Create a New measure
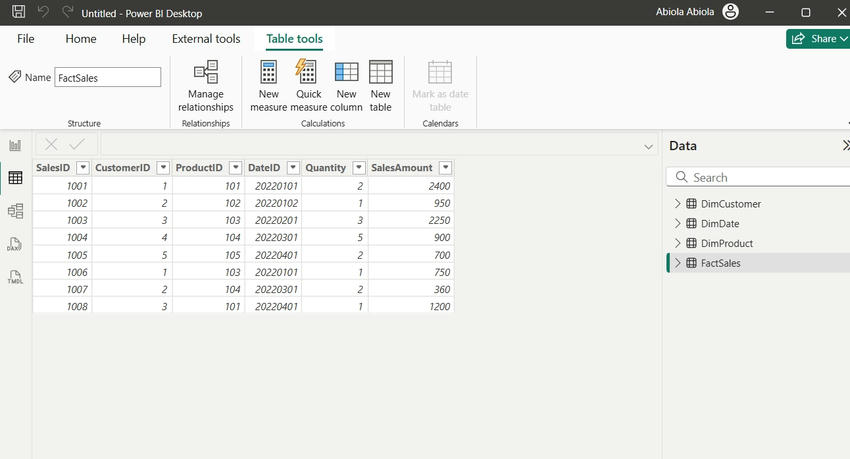 point(268,86)
